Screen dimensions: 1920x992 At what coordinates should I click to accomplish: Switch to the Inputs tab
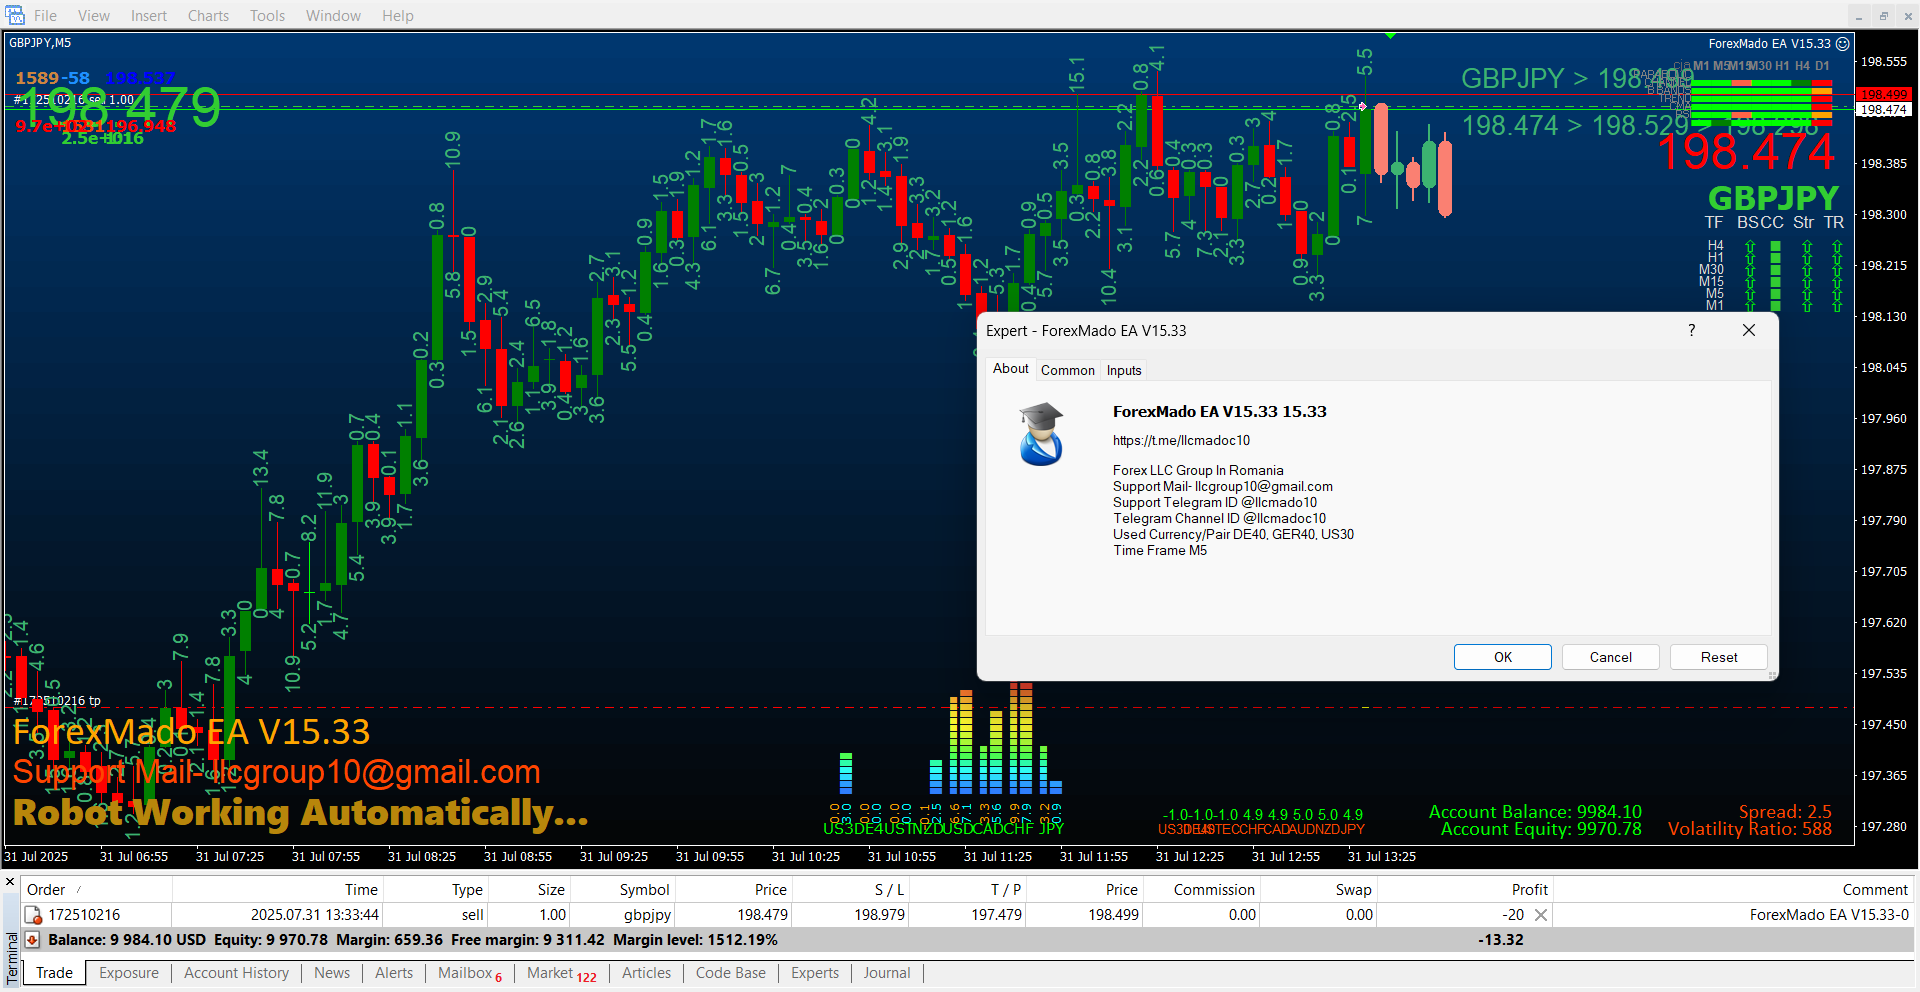(x=1123, y=370)
